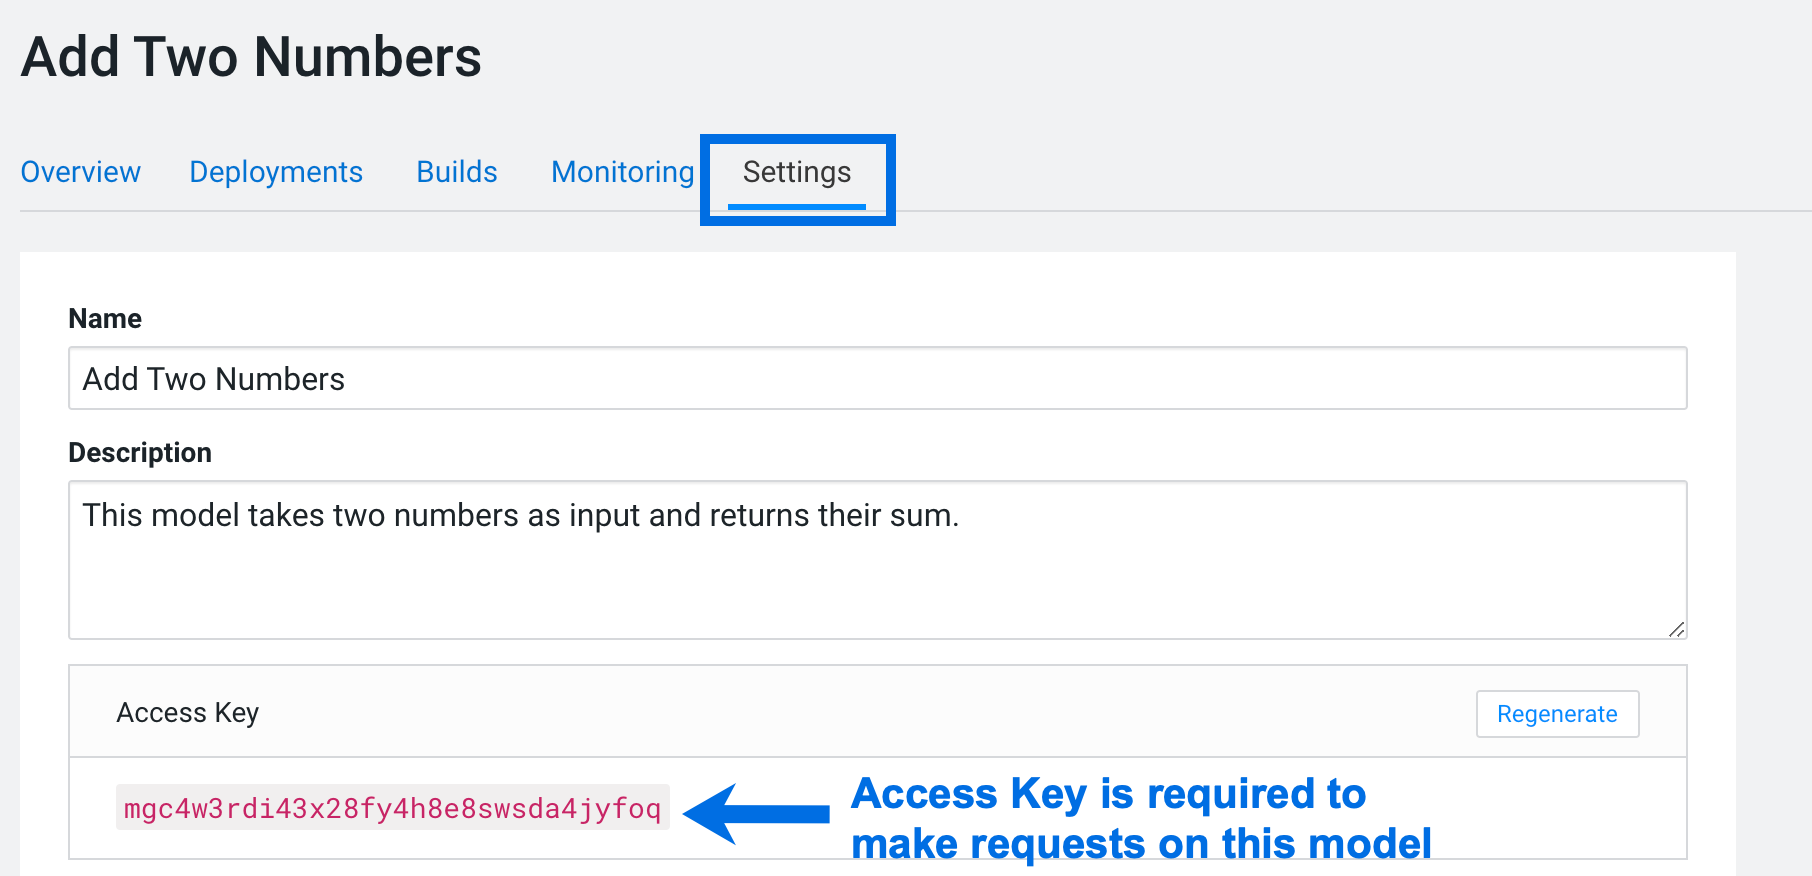Click the 'Add Two Numbers' page heading
Image resolution: width=1812 pixels, height=876 pixels.
pyautogui.click(x=251, y=57)
